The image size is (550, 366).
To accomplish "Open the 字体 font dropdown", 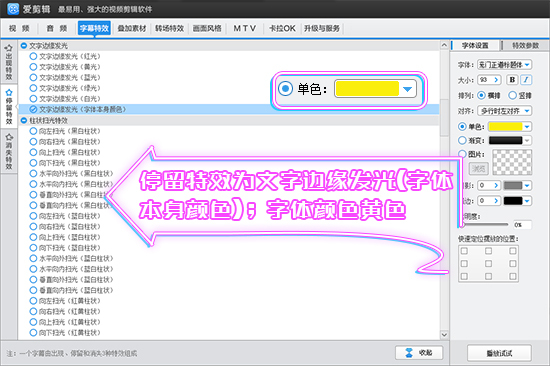I will pos(505,65).
